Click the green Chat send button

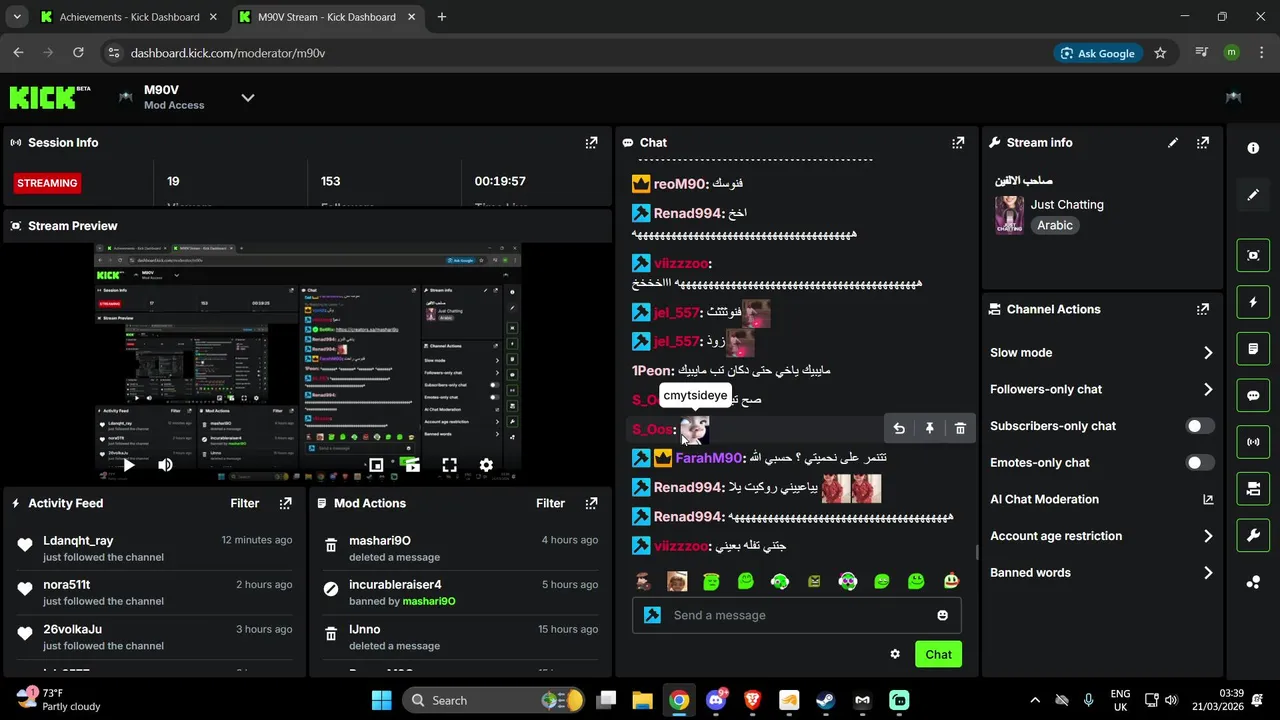(938, 654)
